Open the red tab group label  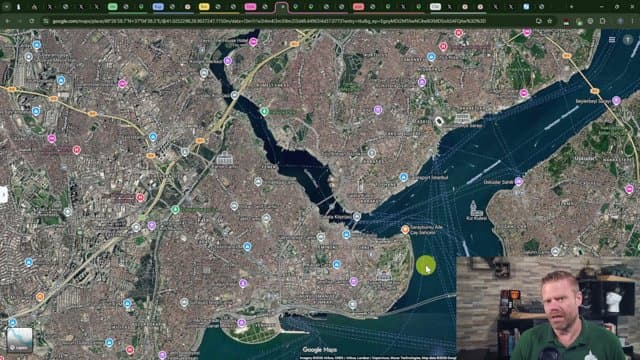click(x=358, y=7)
